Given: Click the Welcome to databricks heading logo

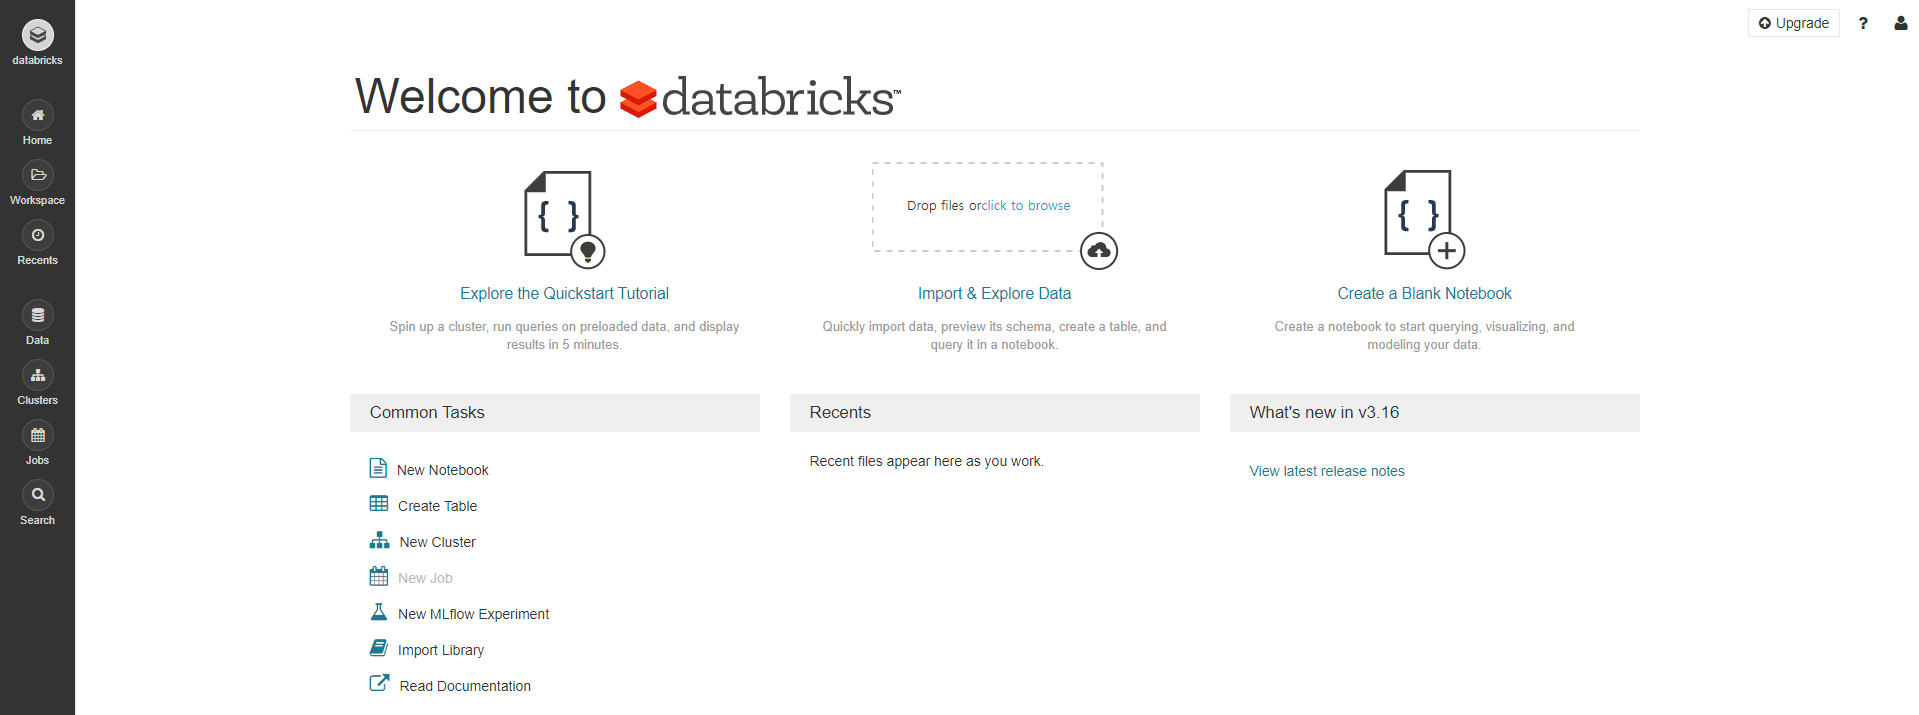Looking at the screenshot, I should tap(760, 97).
